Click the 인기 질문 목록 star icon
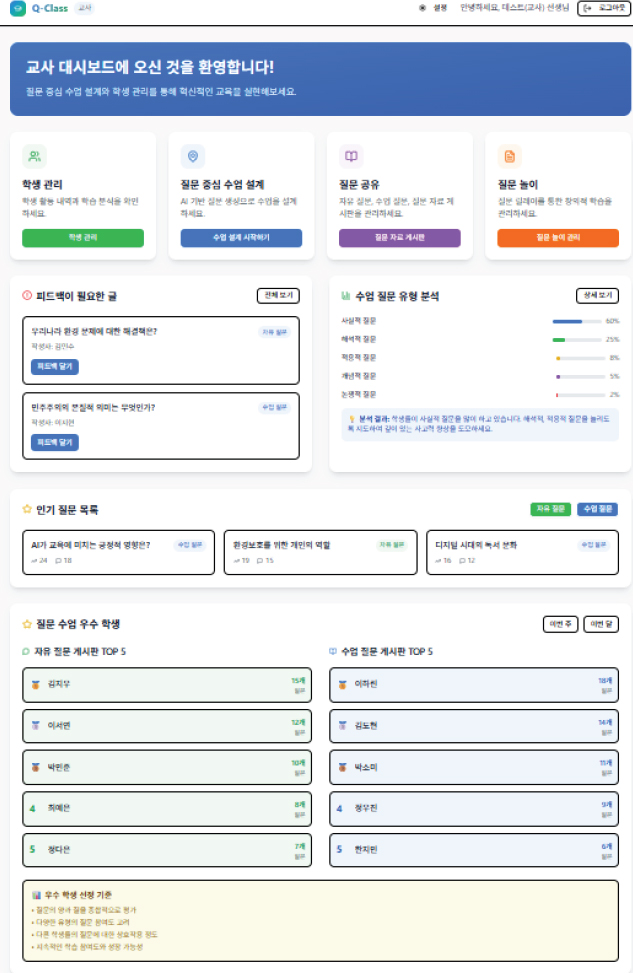This screenshot has height=973, width=633. click(27, 510)
